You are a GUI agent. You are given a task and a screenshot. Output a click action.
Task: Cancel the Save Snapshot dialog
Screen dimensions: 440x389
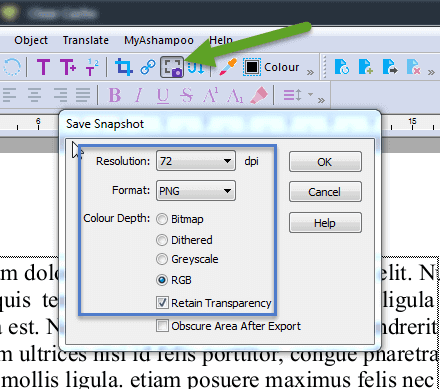click(x=325, y=192)
